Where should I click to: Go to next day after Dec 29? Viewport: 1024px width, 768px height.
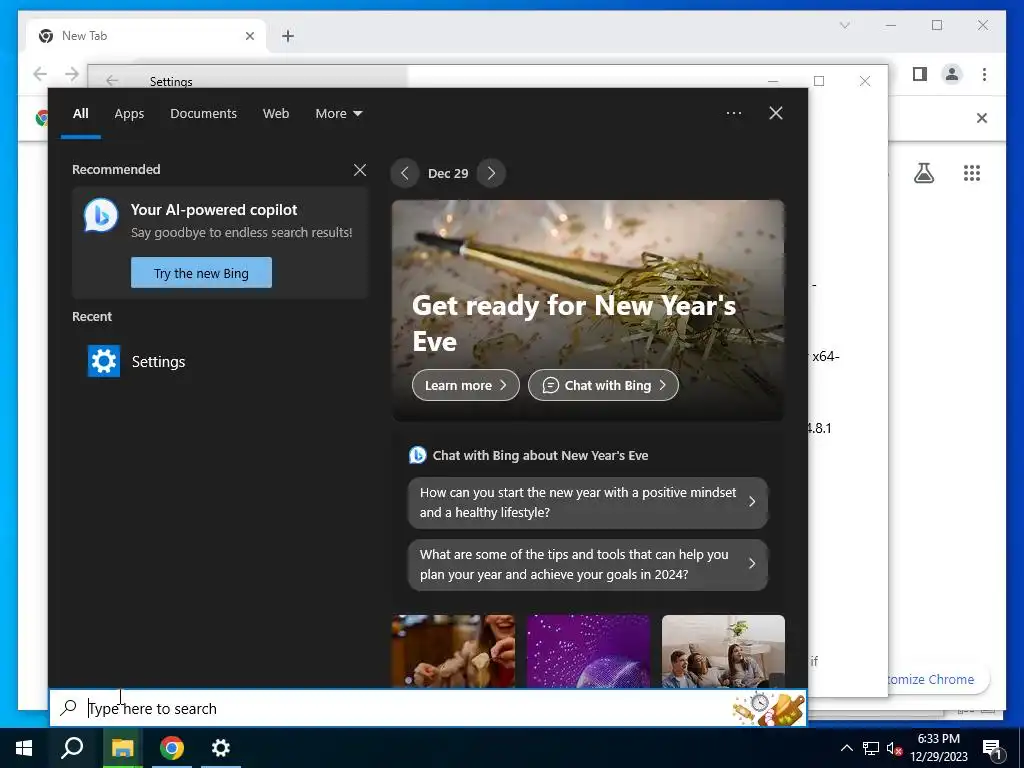tap(491, 174)
